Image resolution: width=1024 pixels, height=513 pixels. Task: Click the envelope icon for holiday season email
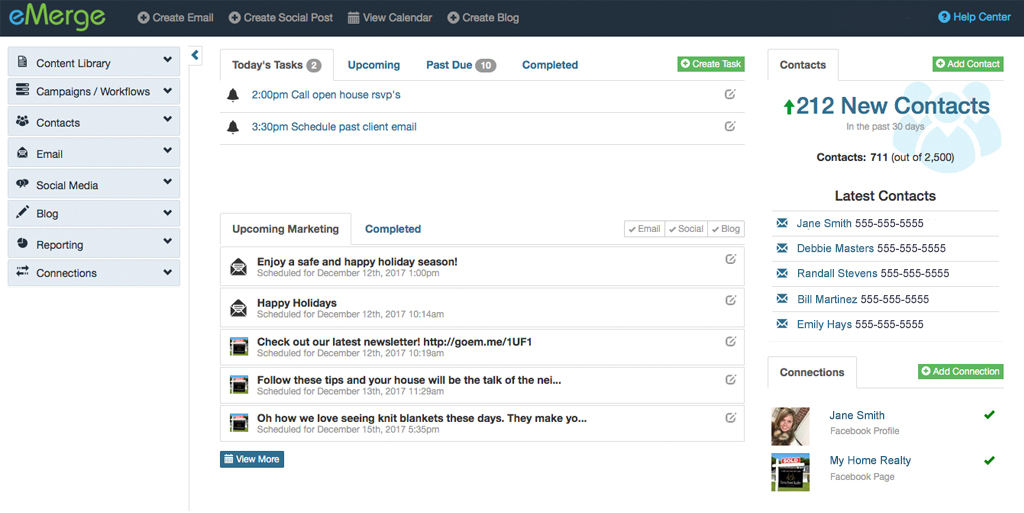239,267
